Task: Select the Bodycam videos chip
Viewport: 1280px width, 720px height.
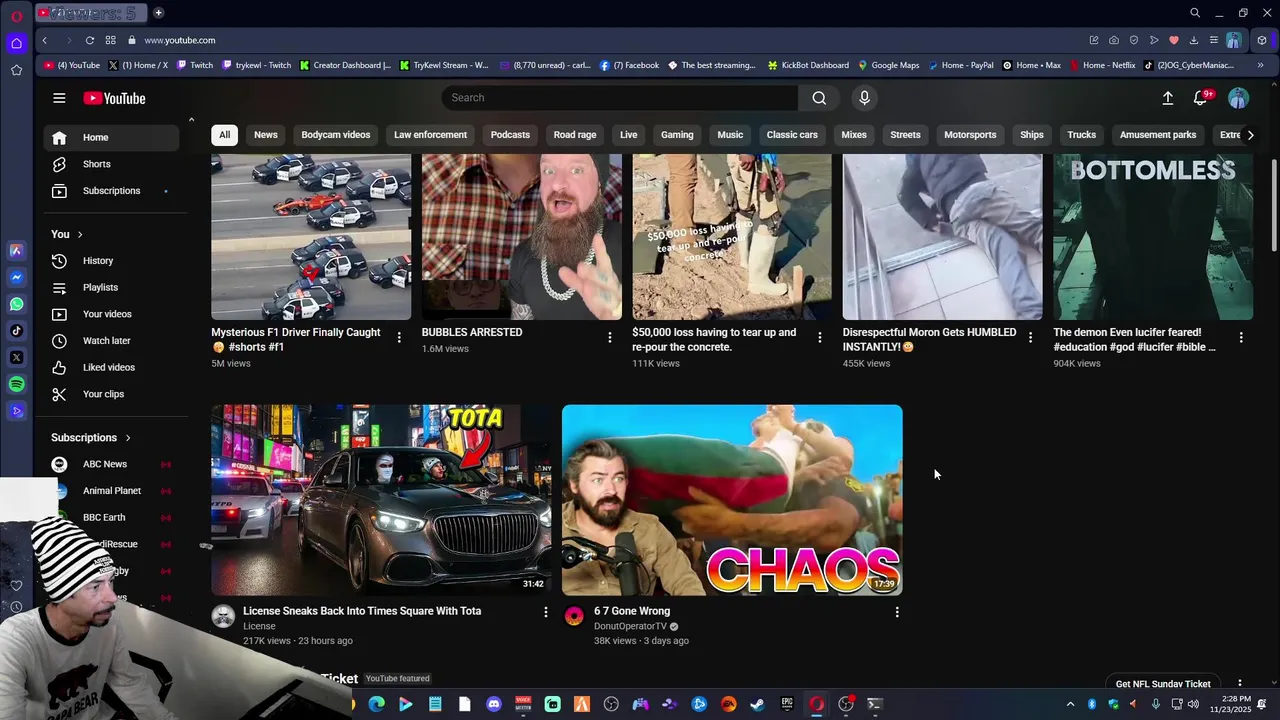Action: [336, 135]
